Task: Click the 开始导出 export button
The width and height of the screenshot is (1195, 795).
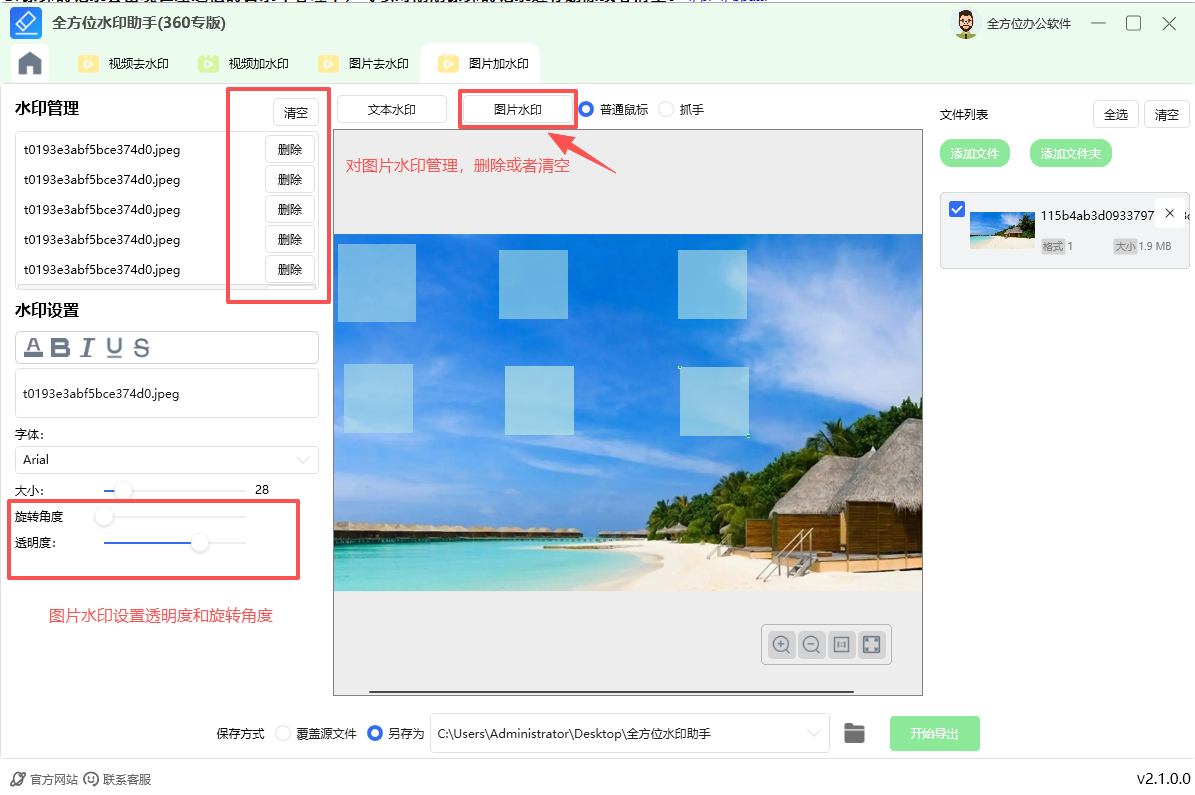Action: (934, 733)
